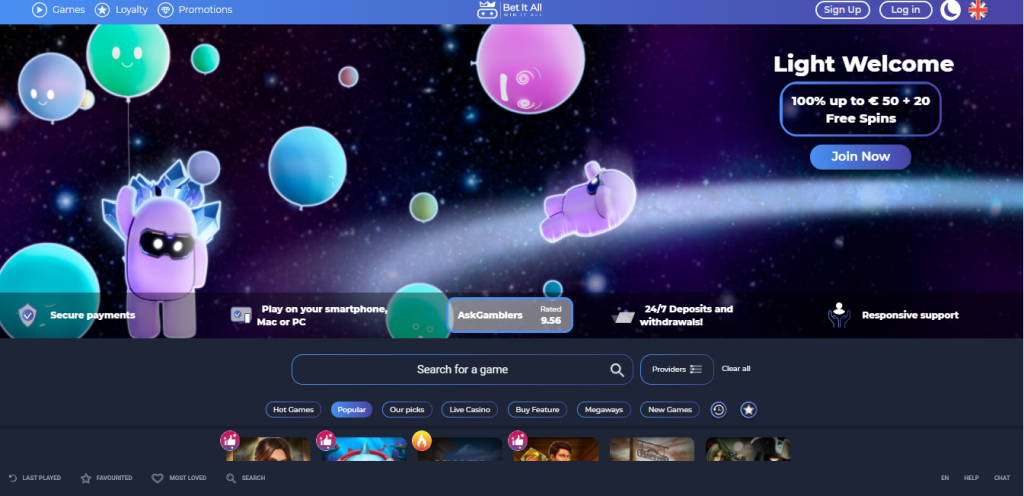Screen dimensions: 1024x496
Task: Click the Log in button
Action: [x=905, y=10]
